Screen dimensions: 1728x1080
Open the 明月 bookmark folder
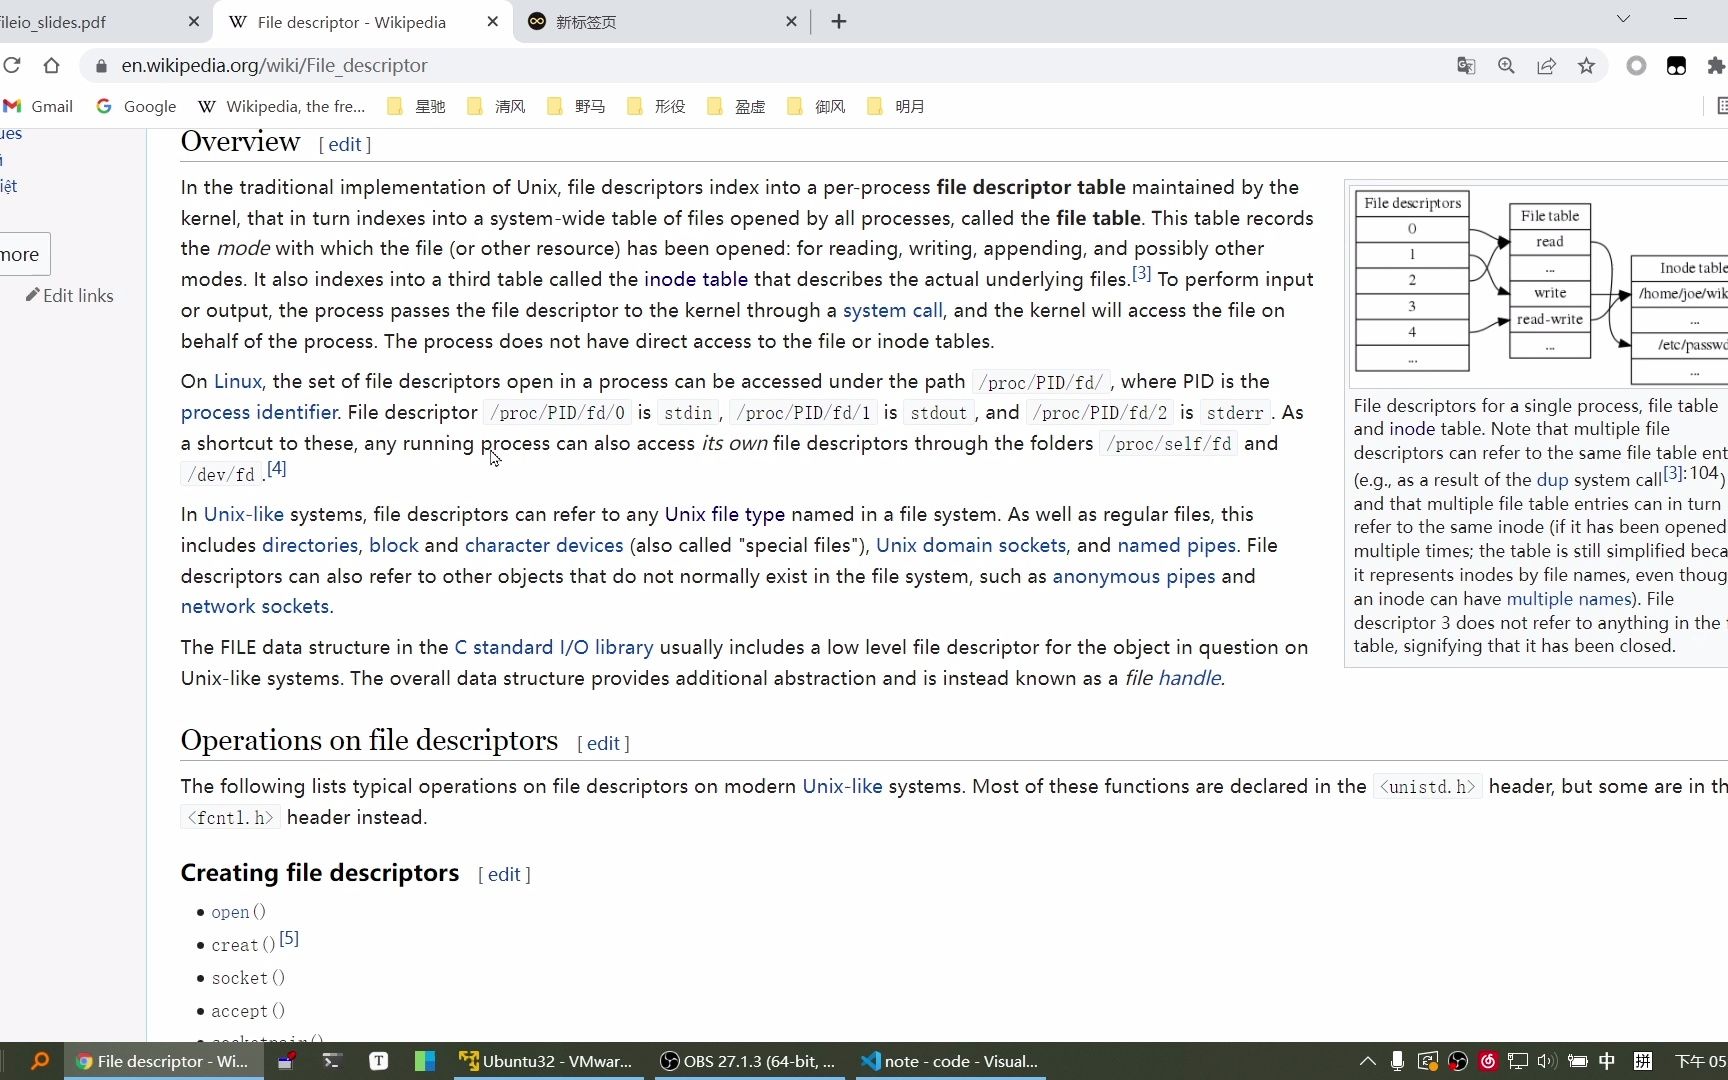(x=896, y=106)
